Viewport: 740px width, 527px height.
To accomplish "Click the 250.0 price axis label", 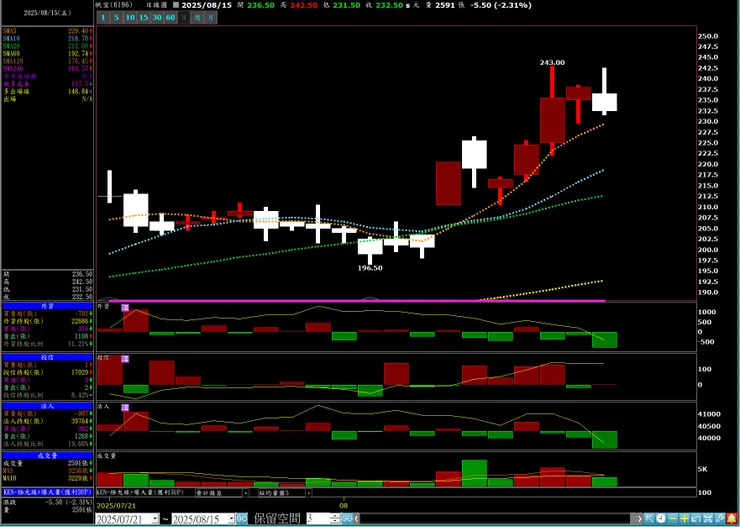I will (708, 36).
